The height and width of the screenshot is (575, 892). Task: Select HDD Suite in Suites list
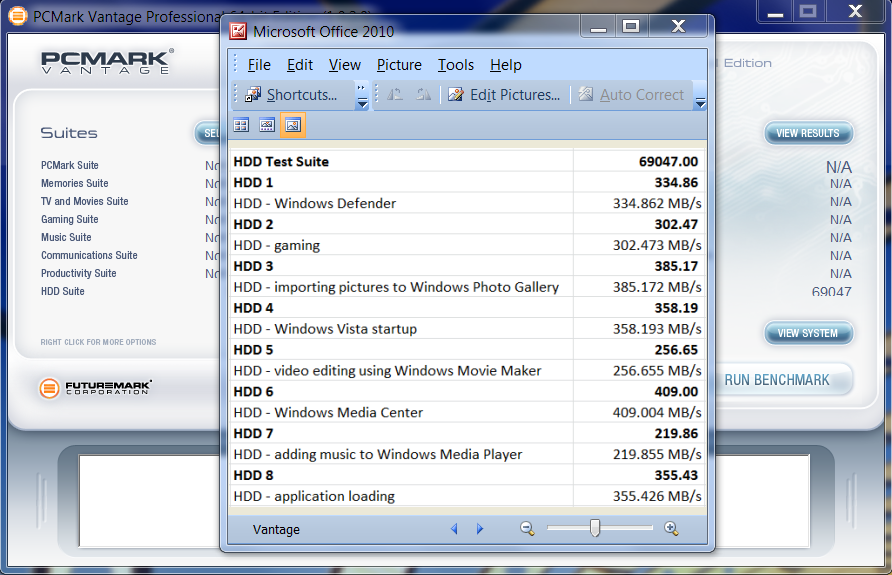click(x=63, y=291)
